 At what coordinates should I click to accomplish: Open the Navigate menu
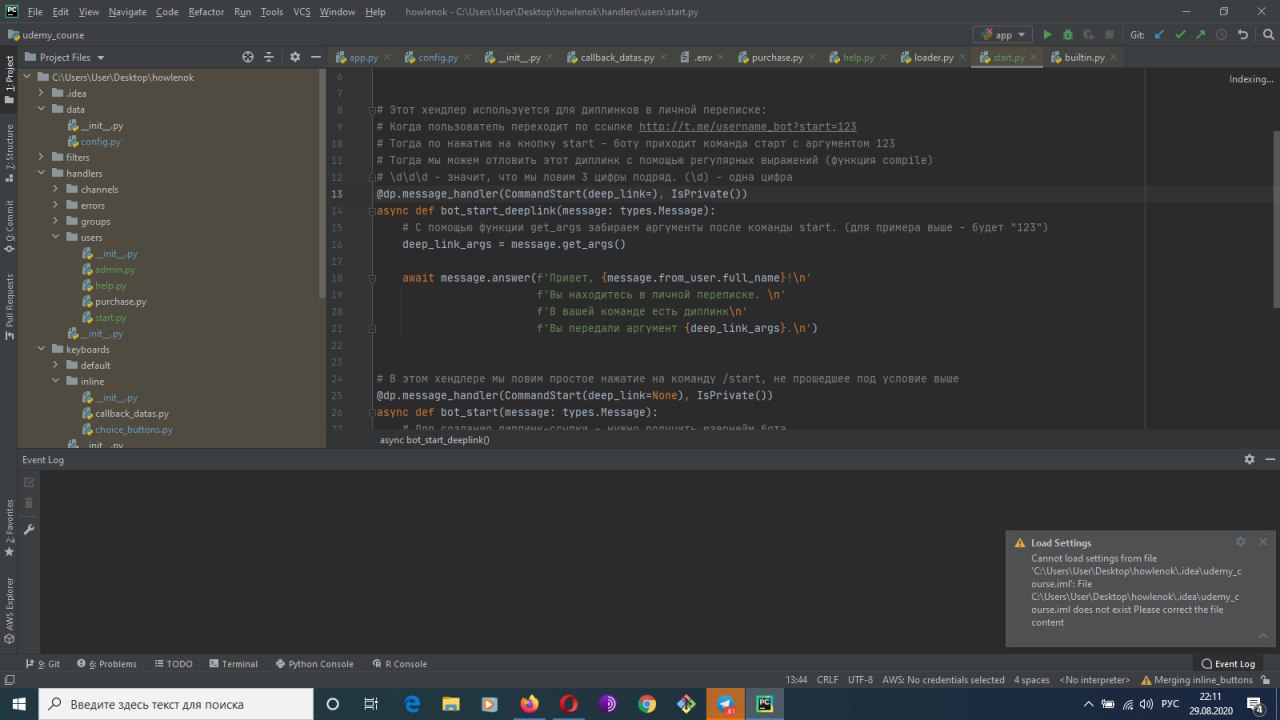click(127, 12)
